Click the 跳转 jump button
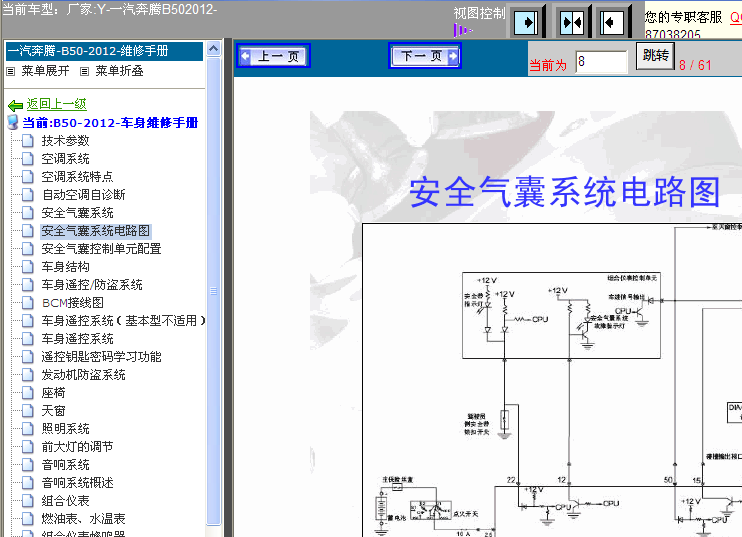This screenshot has width=742, height=537. pos(655,56)
